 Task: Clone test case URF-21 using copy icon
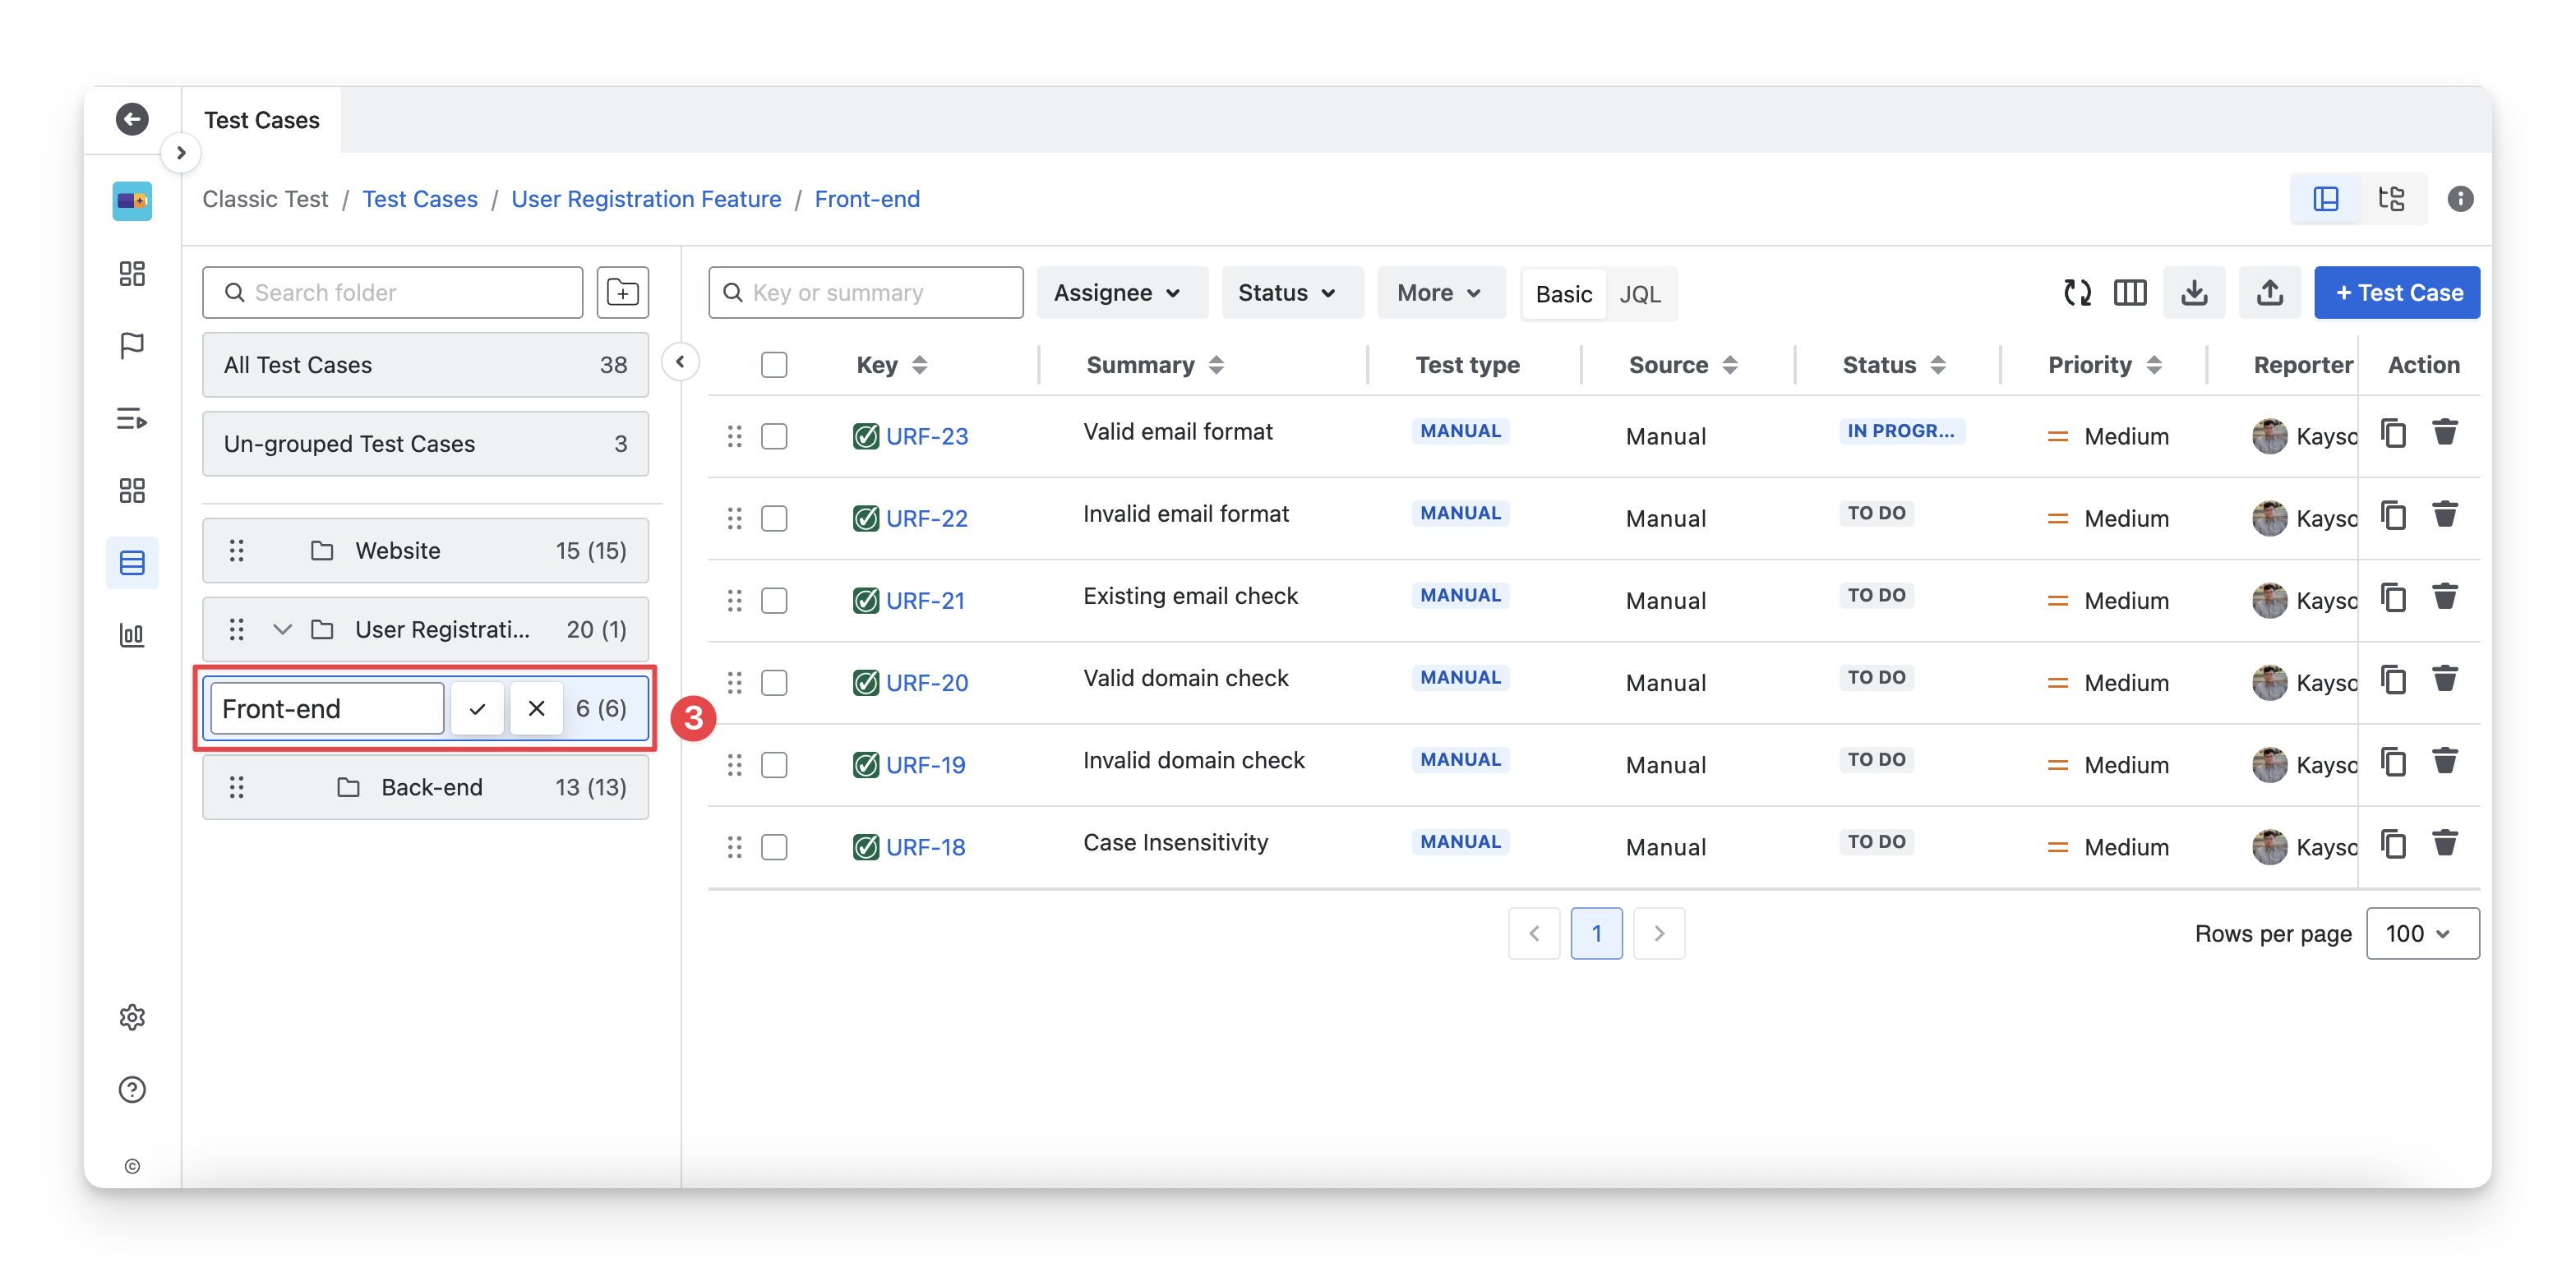[2393, 598]
